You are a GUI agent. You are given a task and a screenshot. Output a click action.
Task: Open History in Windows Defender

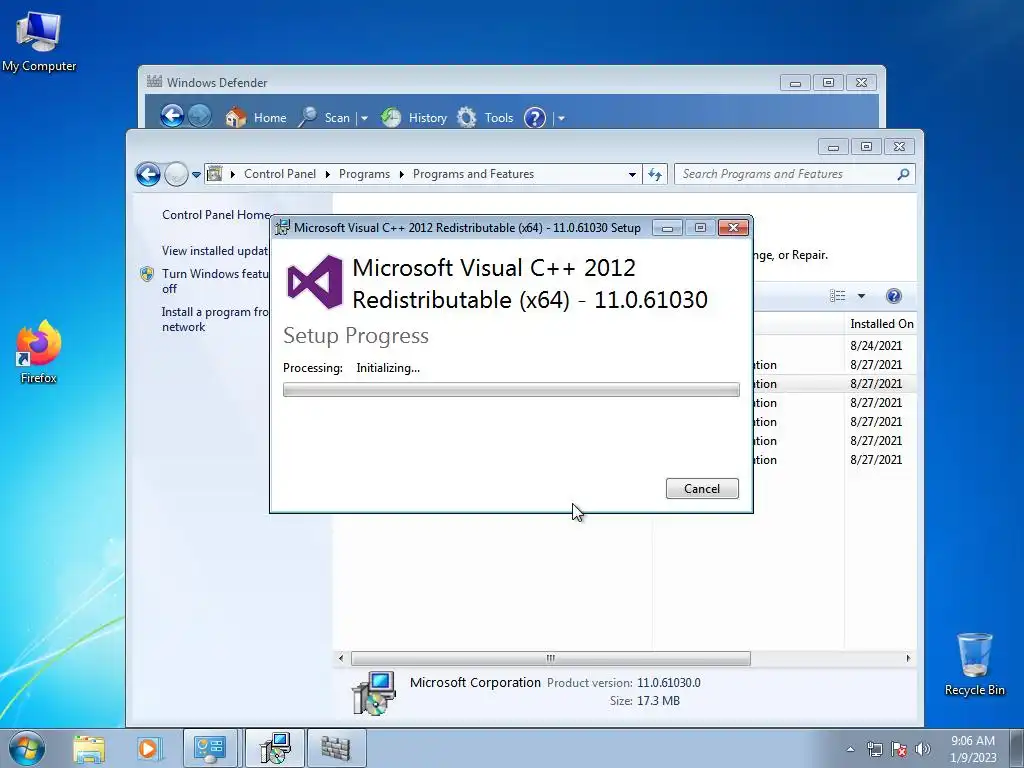[x=427, y=118]
